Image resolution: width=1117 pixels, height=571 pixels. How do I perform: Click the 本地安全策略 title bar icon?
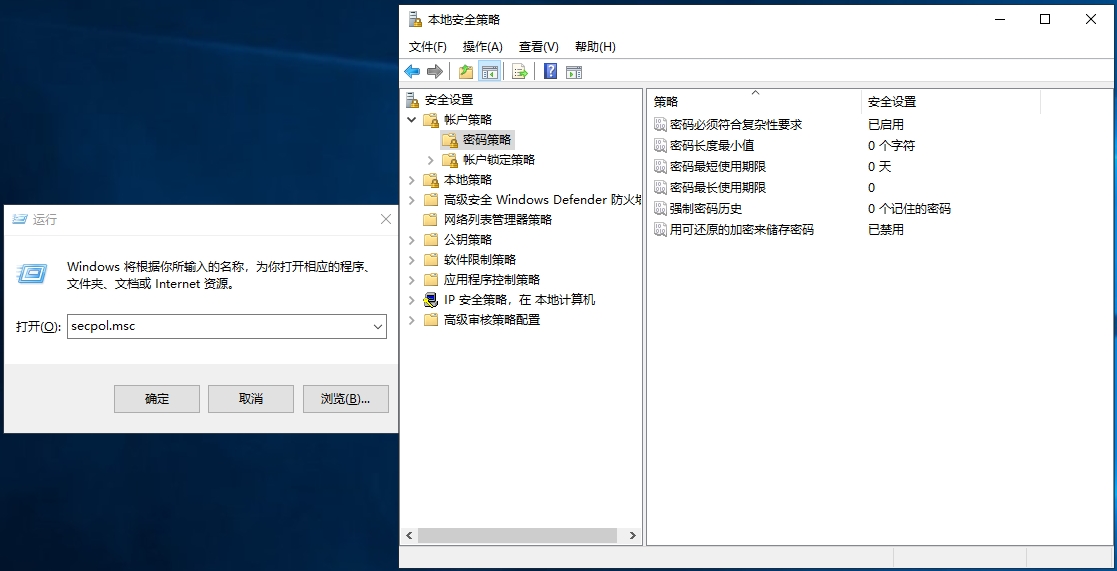(415, 19)
